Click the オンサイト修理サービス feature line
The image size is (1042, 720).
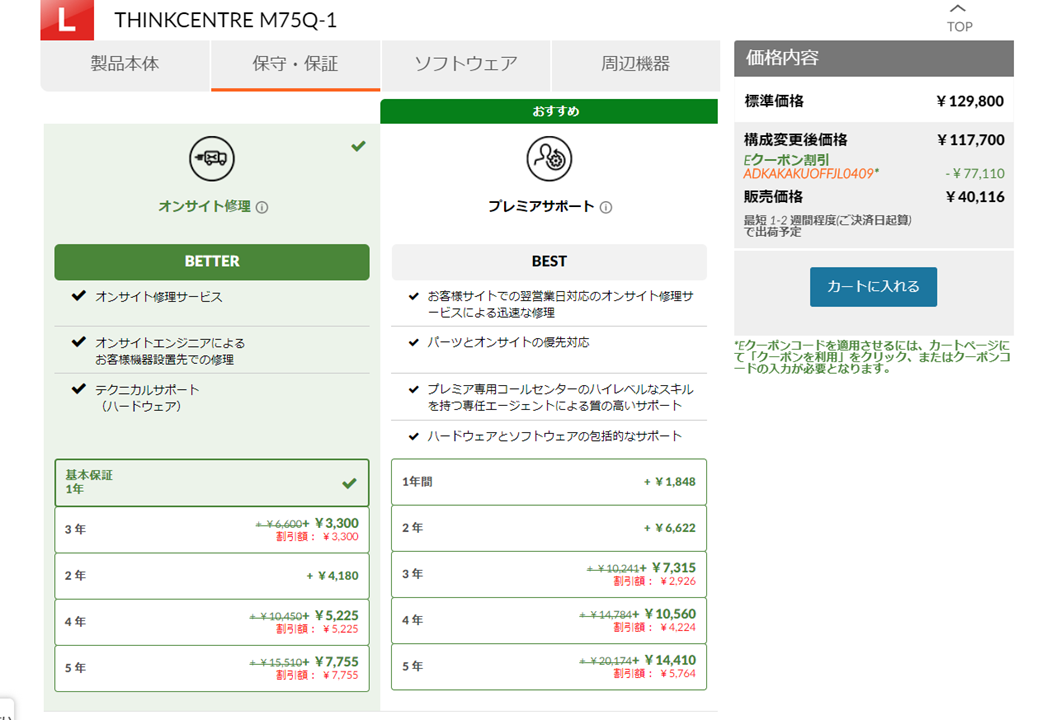tap(159, 297)
